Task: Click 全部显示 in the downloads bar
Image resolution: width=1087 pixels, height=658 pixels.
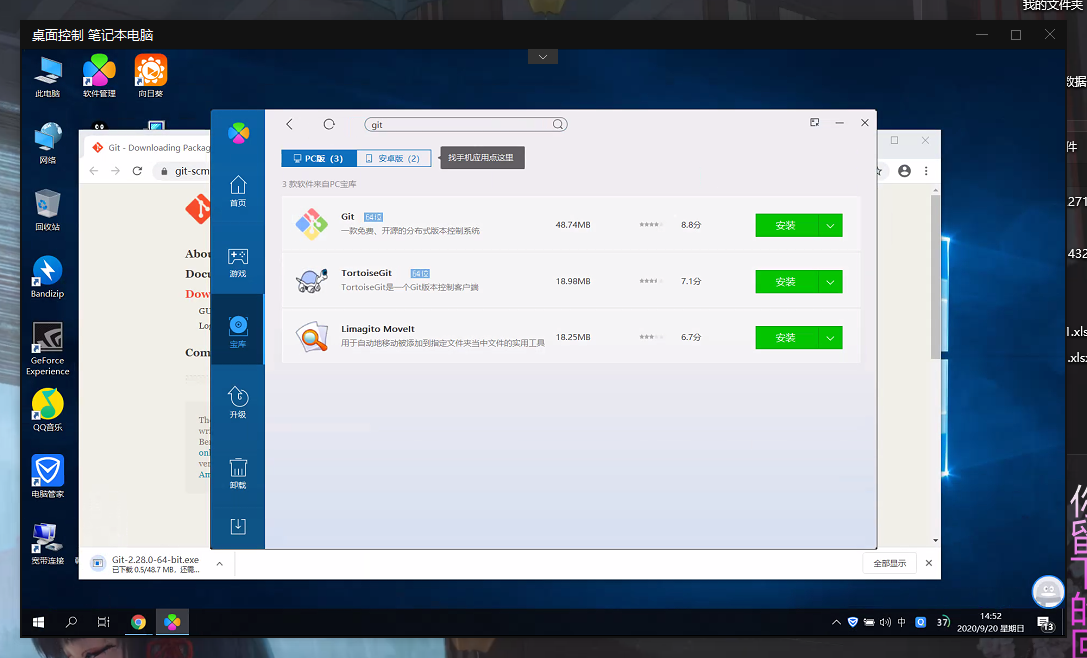Action: [x=889, y=563]
